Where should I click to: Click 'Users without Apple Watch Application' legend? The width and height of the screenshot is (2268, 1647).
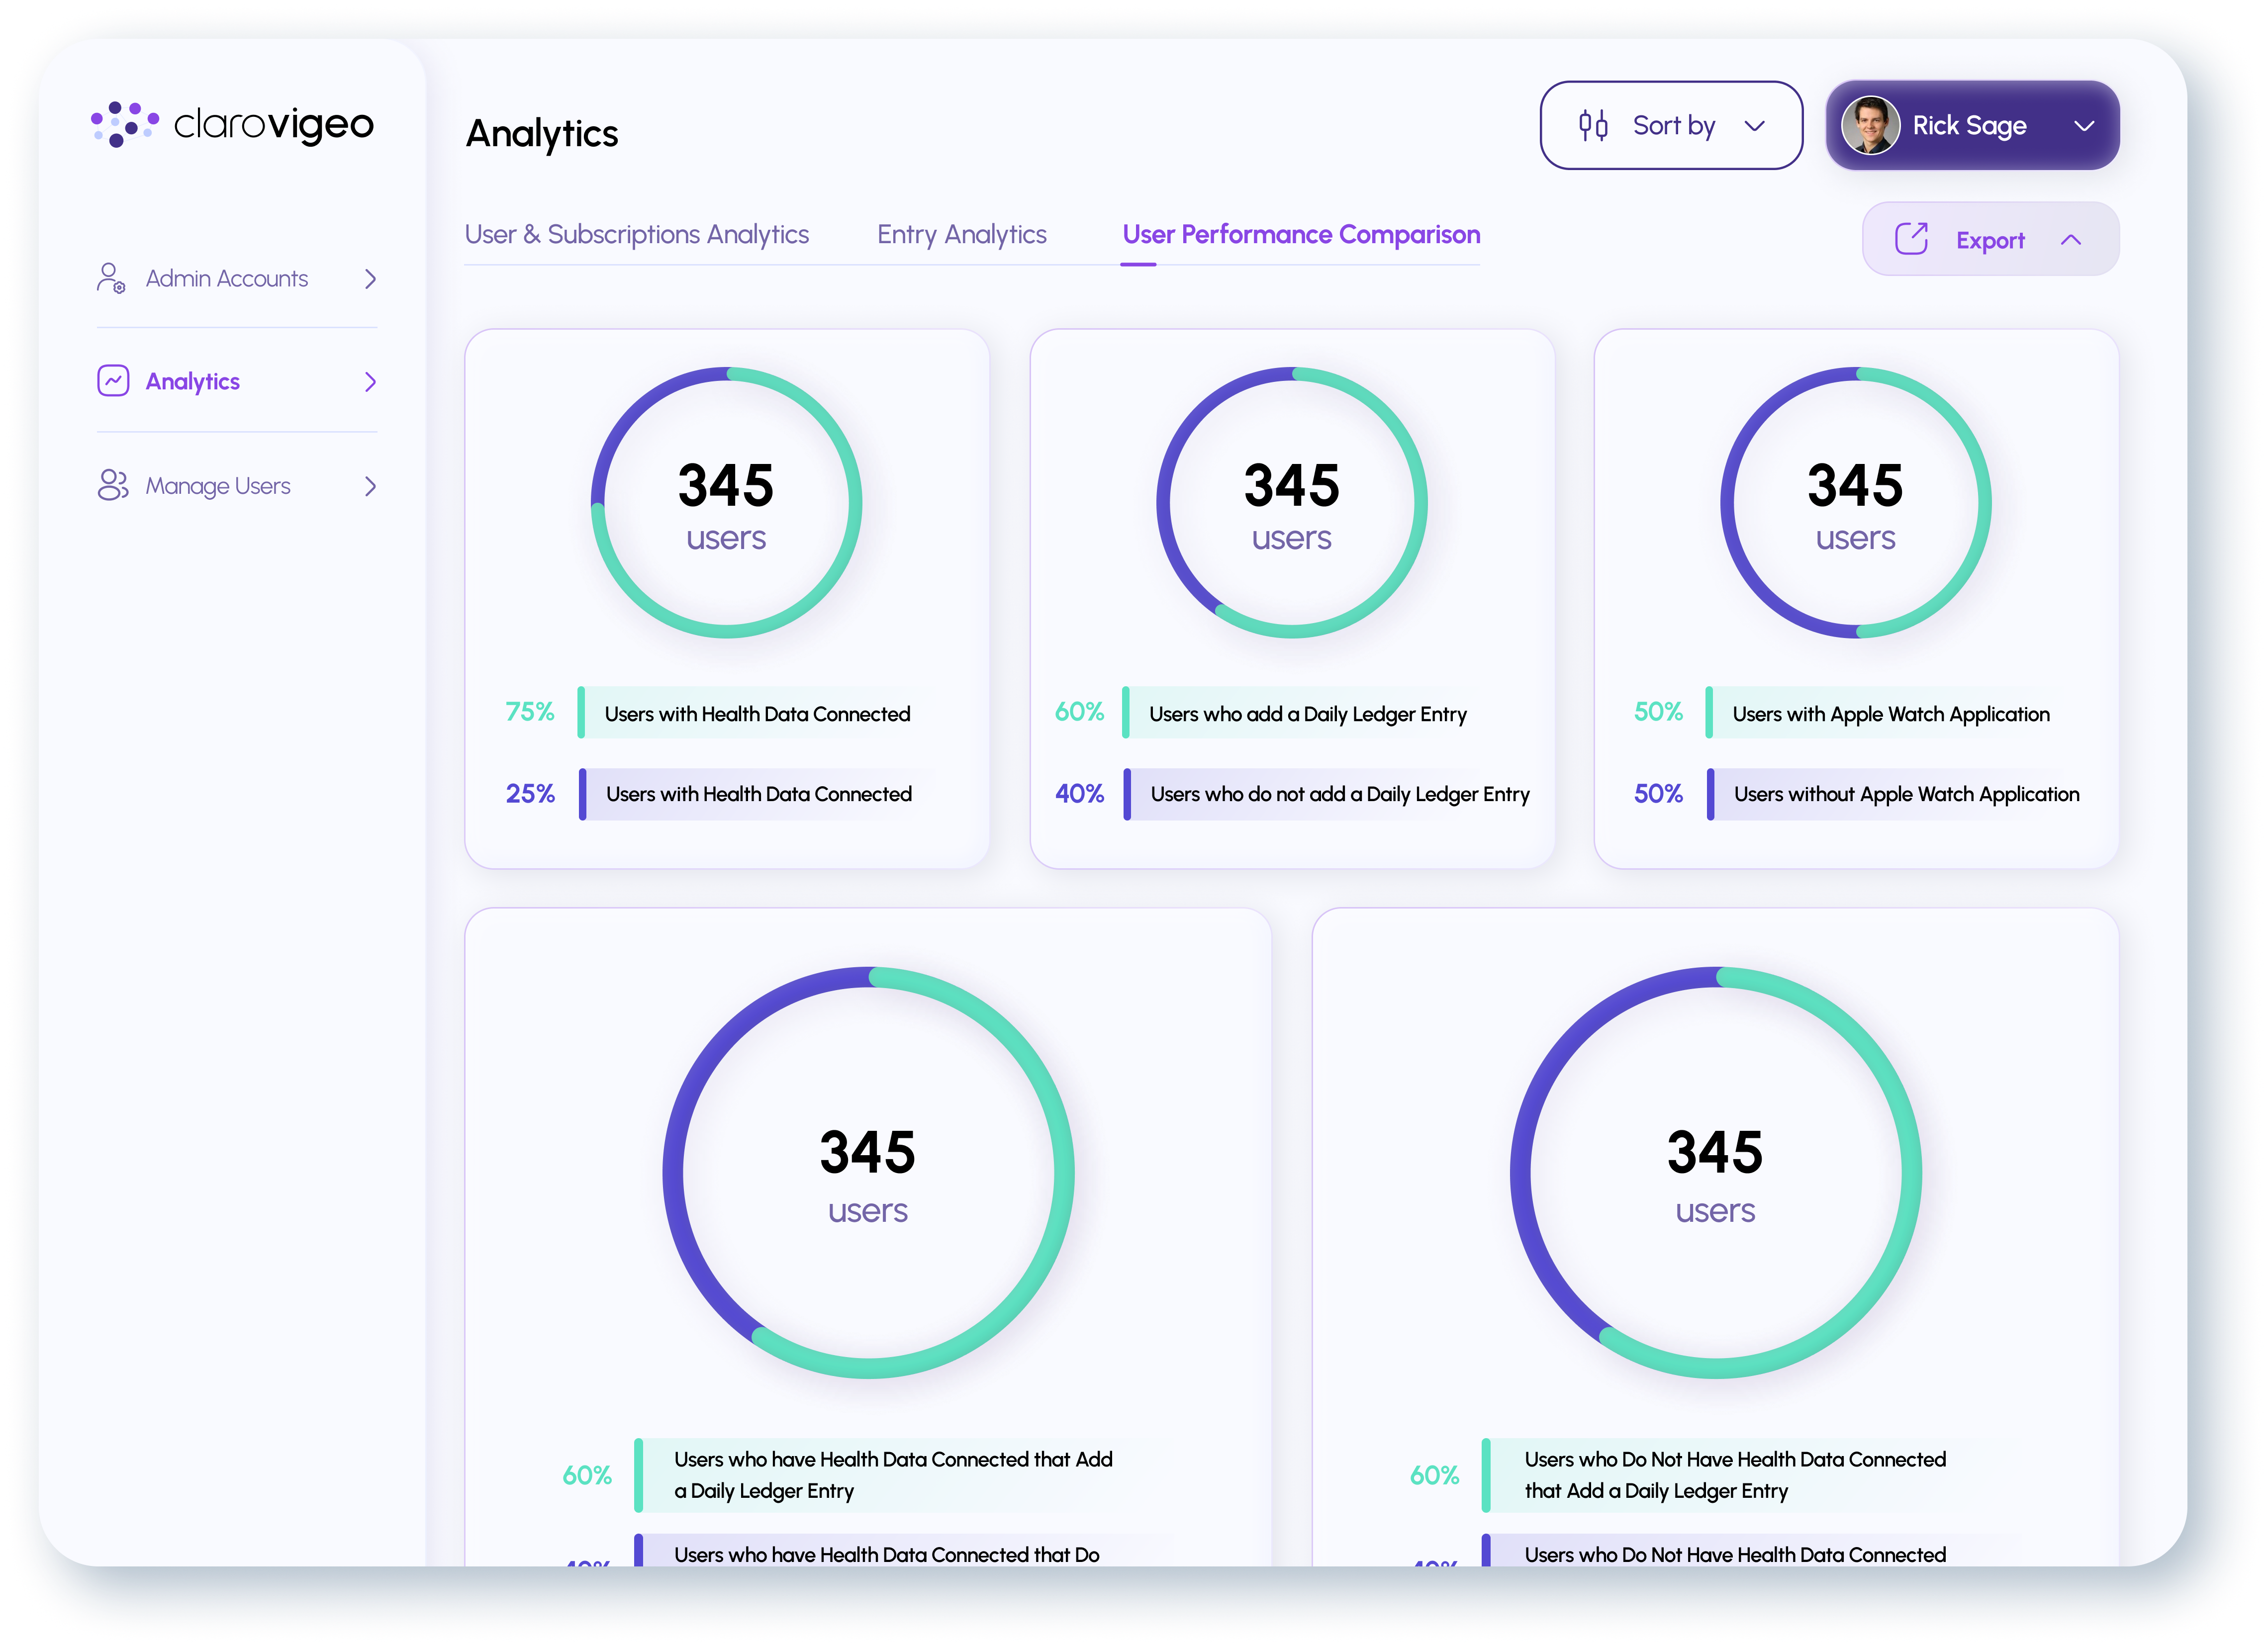[x=1906, y=793]
